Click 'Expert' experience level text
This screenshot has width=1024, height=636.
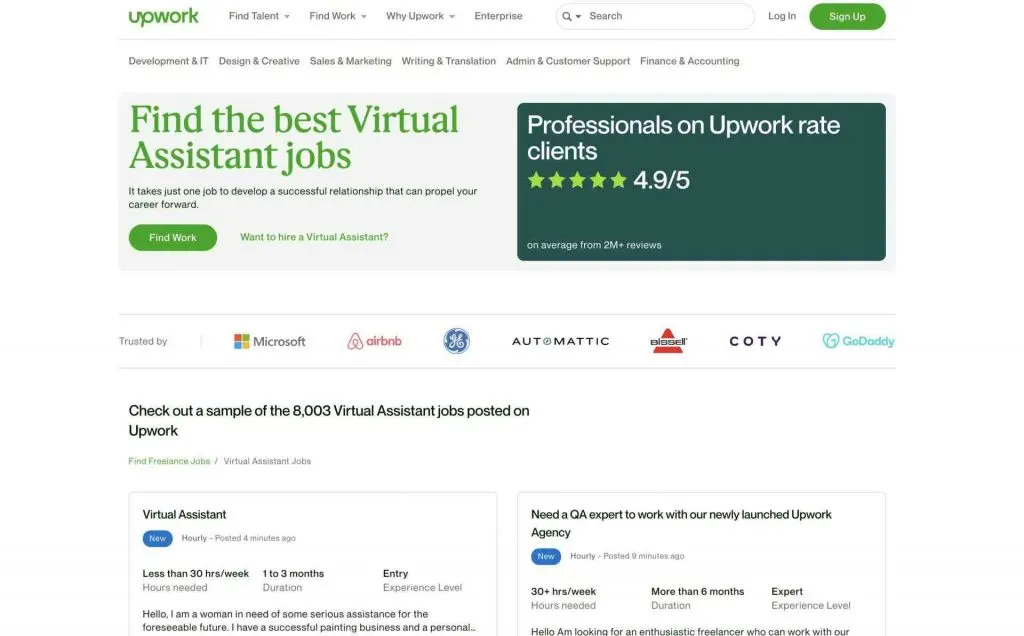pos(787,591)
